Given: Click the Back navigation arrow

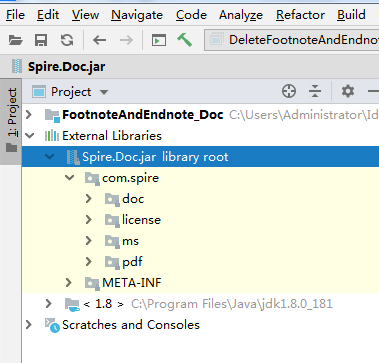Looking at the screenshot, I should pyautogui.click(x=99, y=40).
